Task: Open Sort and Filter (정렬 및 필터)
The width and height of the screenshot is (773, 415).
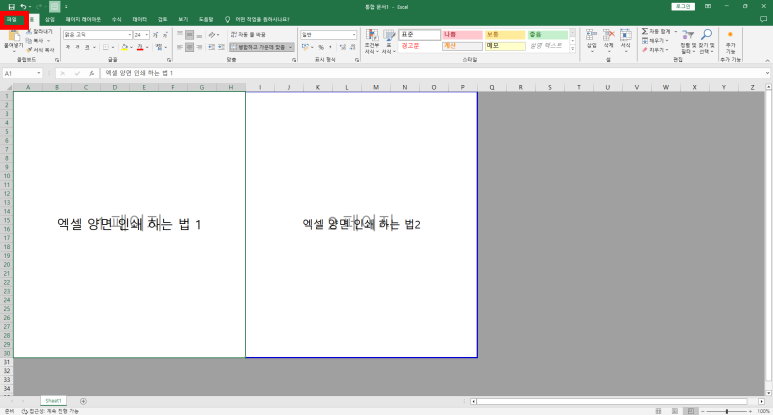Action: tap(688, 41)
